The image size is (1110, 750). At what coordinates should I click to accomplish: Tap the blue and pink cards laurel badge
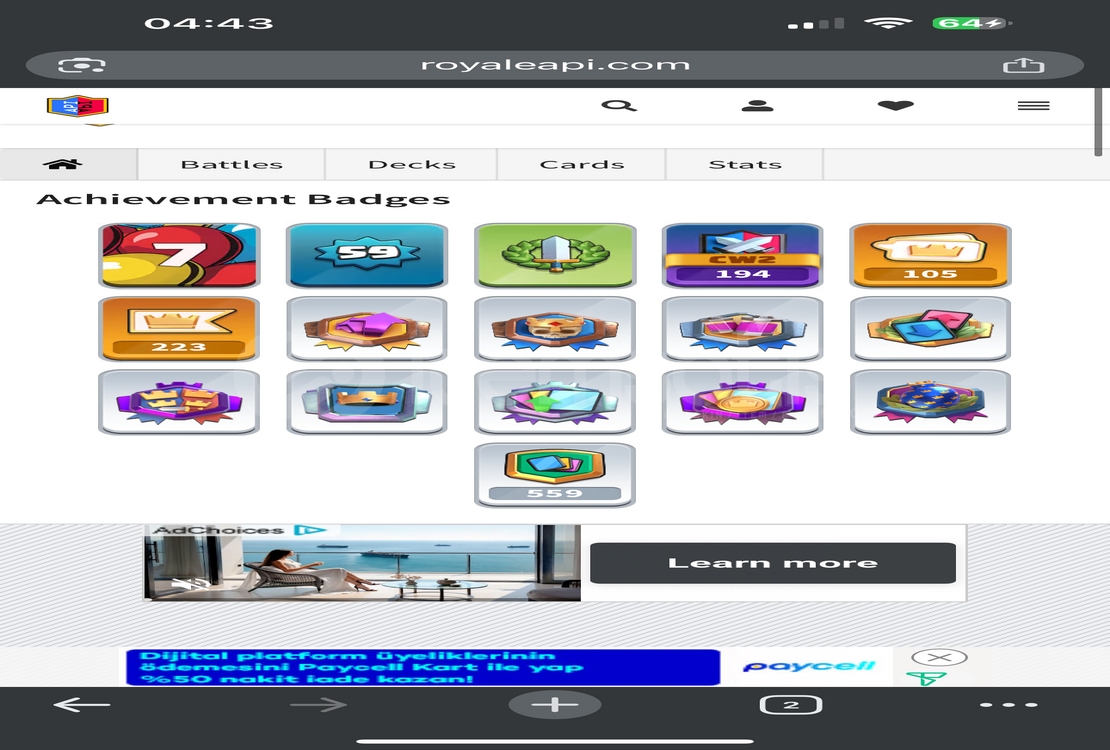tap(930, 329)
